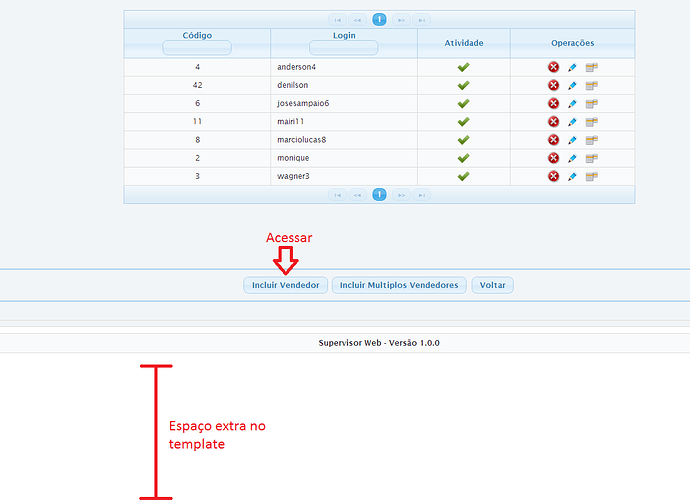Image resolution: width=690 pixels, height=500 pixels.
Task: Select page 1 in top paginator
Action: [x=379, y=19]
